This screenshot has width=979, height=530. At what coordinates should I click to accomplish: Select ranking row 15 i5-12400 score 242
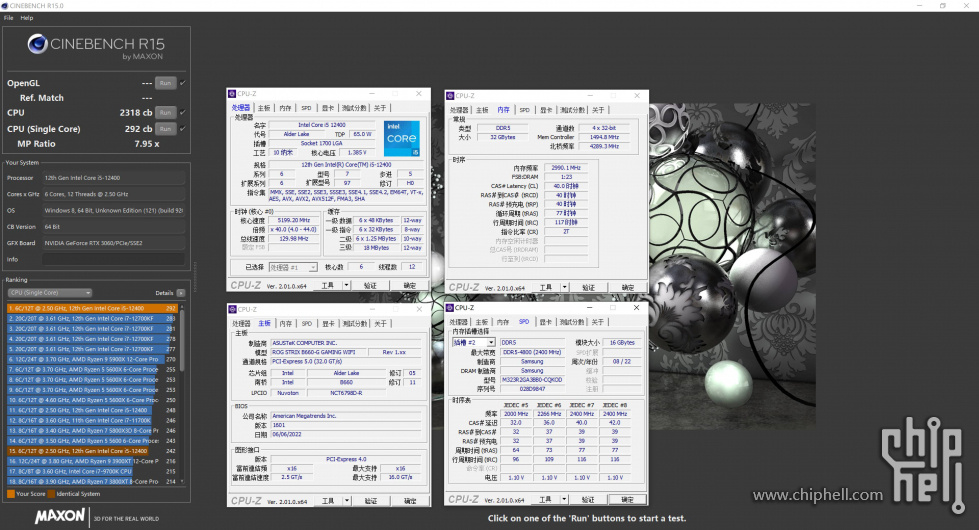(x=92, y=451)
